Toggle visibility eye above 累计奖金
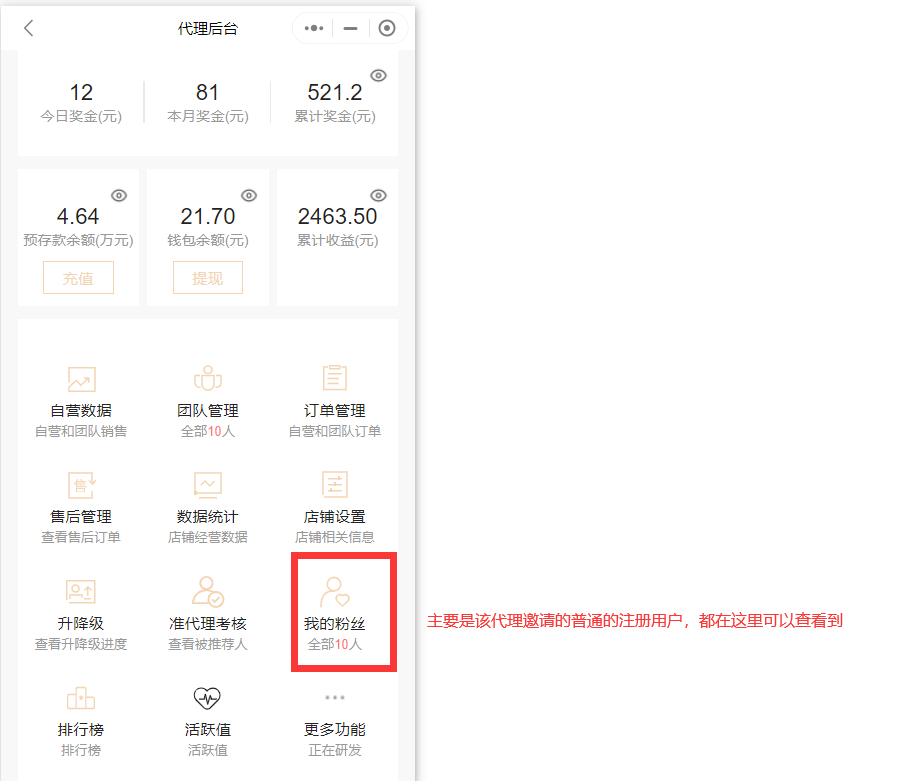Image resolution: width=905 pixels, height=781 pixels. pyautogui.click(x=378, y=76)
